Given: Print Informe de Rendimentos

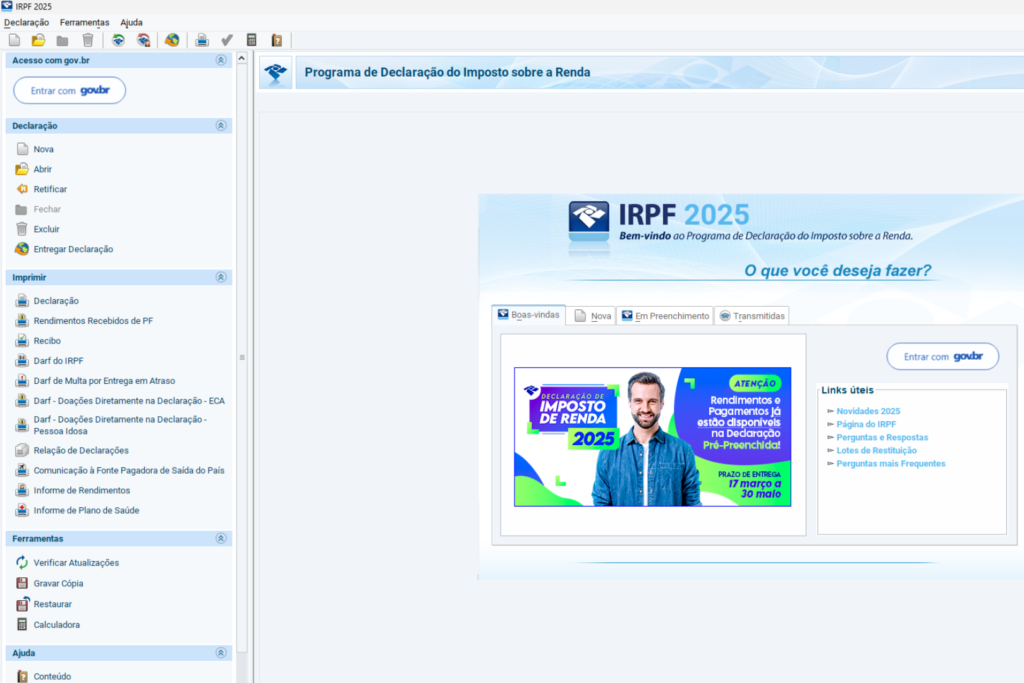Looking at the screenshot, I should pos(82,490).
